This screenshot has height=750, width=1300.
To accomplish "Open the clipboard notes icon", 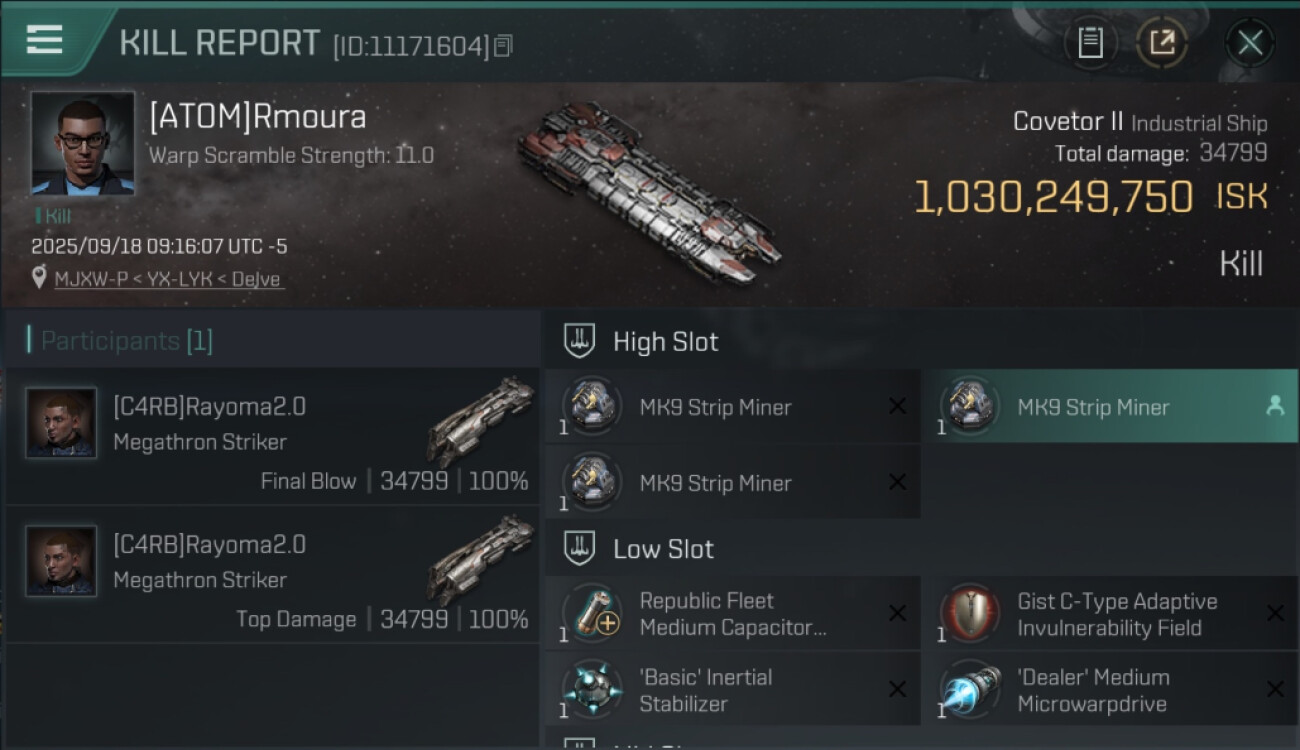I will [x=1090, y=42].
